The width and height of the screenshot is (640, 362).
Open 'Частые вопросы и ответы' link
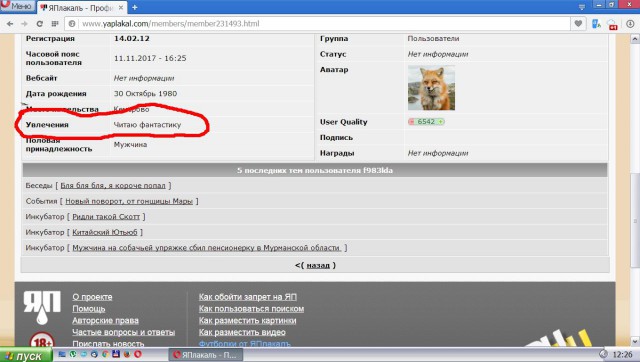(x=123, y=332)
